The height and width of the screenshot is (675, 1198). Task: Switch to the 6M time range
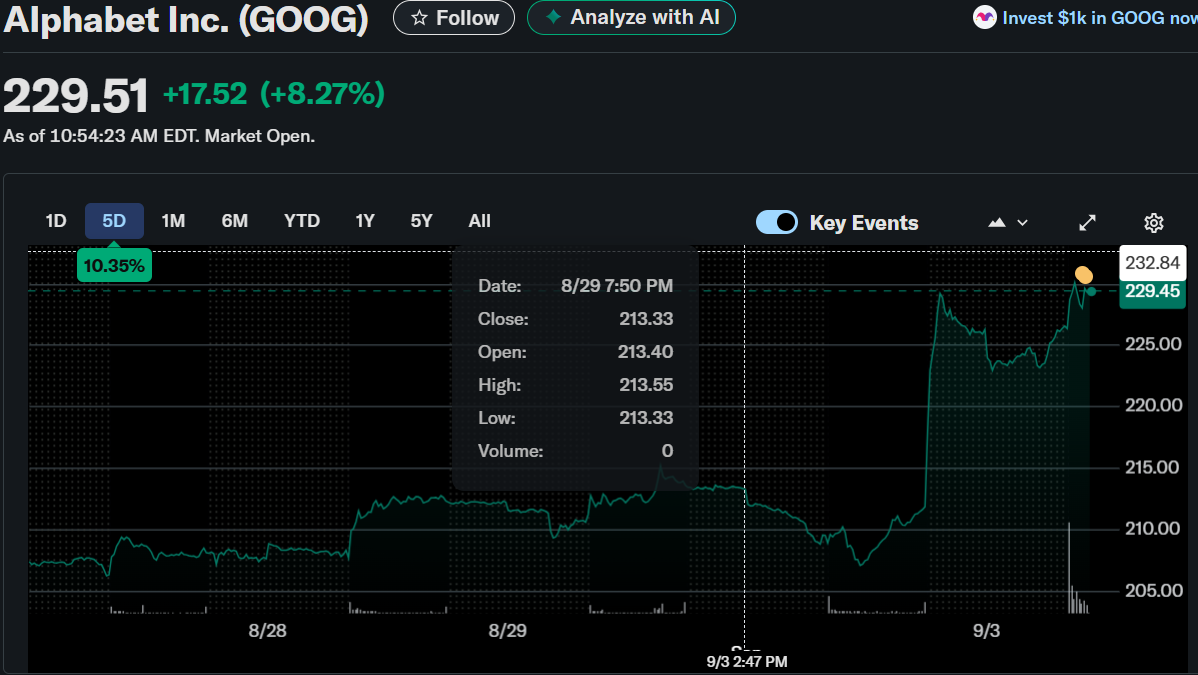(x=235, y=221)
